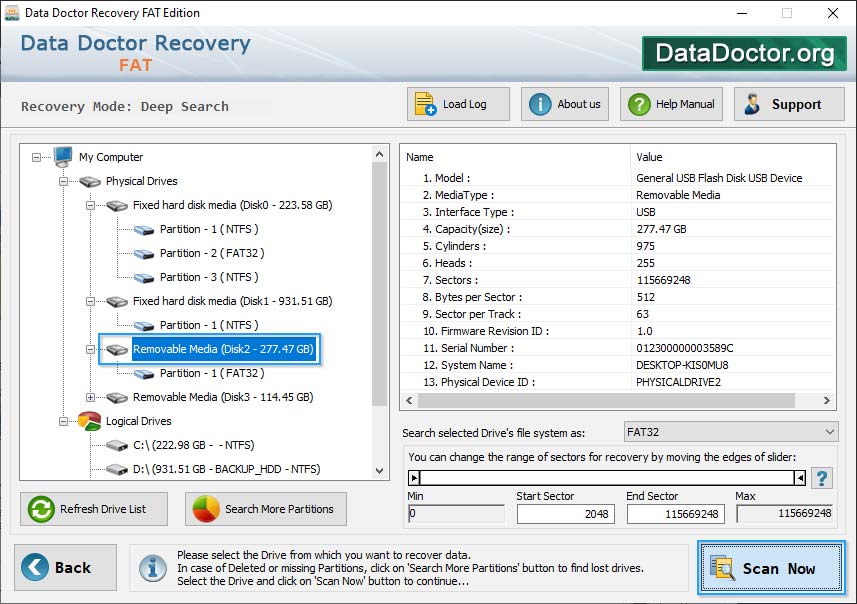The image size is (857, 604).
Task: Click the System Name value DESKTOP-KIS0MU8
Action: (682, 365)
